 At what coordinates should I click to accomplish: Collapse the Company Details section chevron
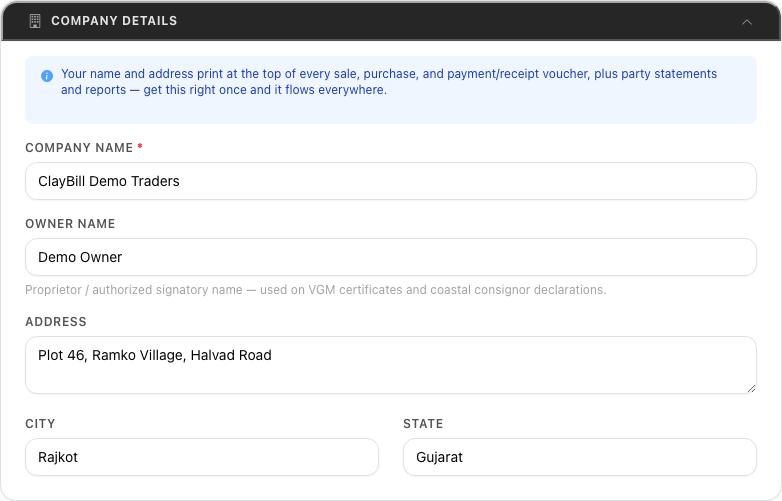[747, 22]
